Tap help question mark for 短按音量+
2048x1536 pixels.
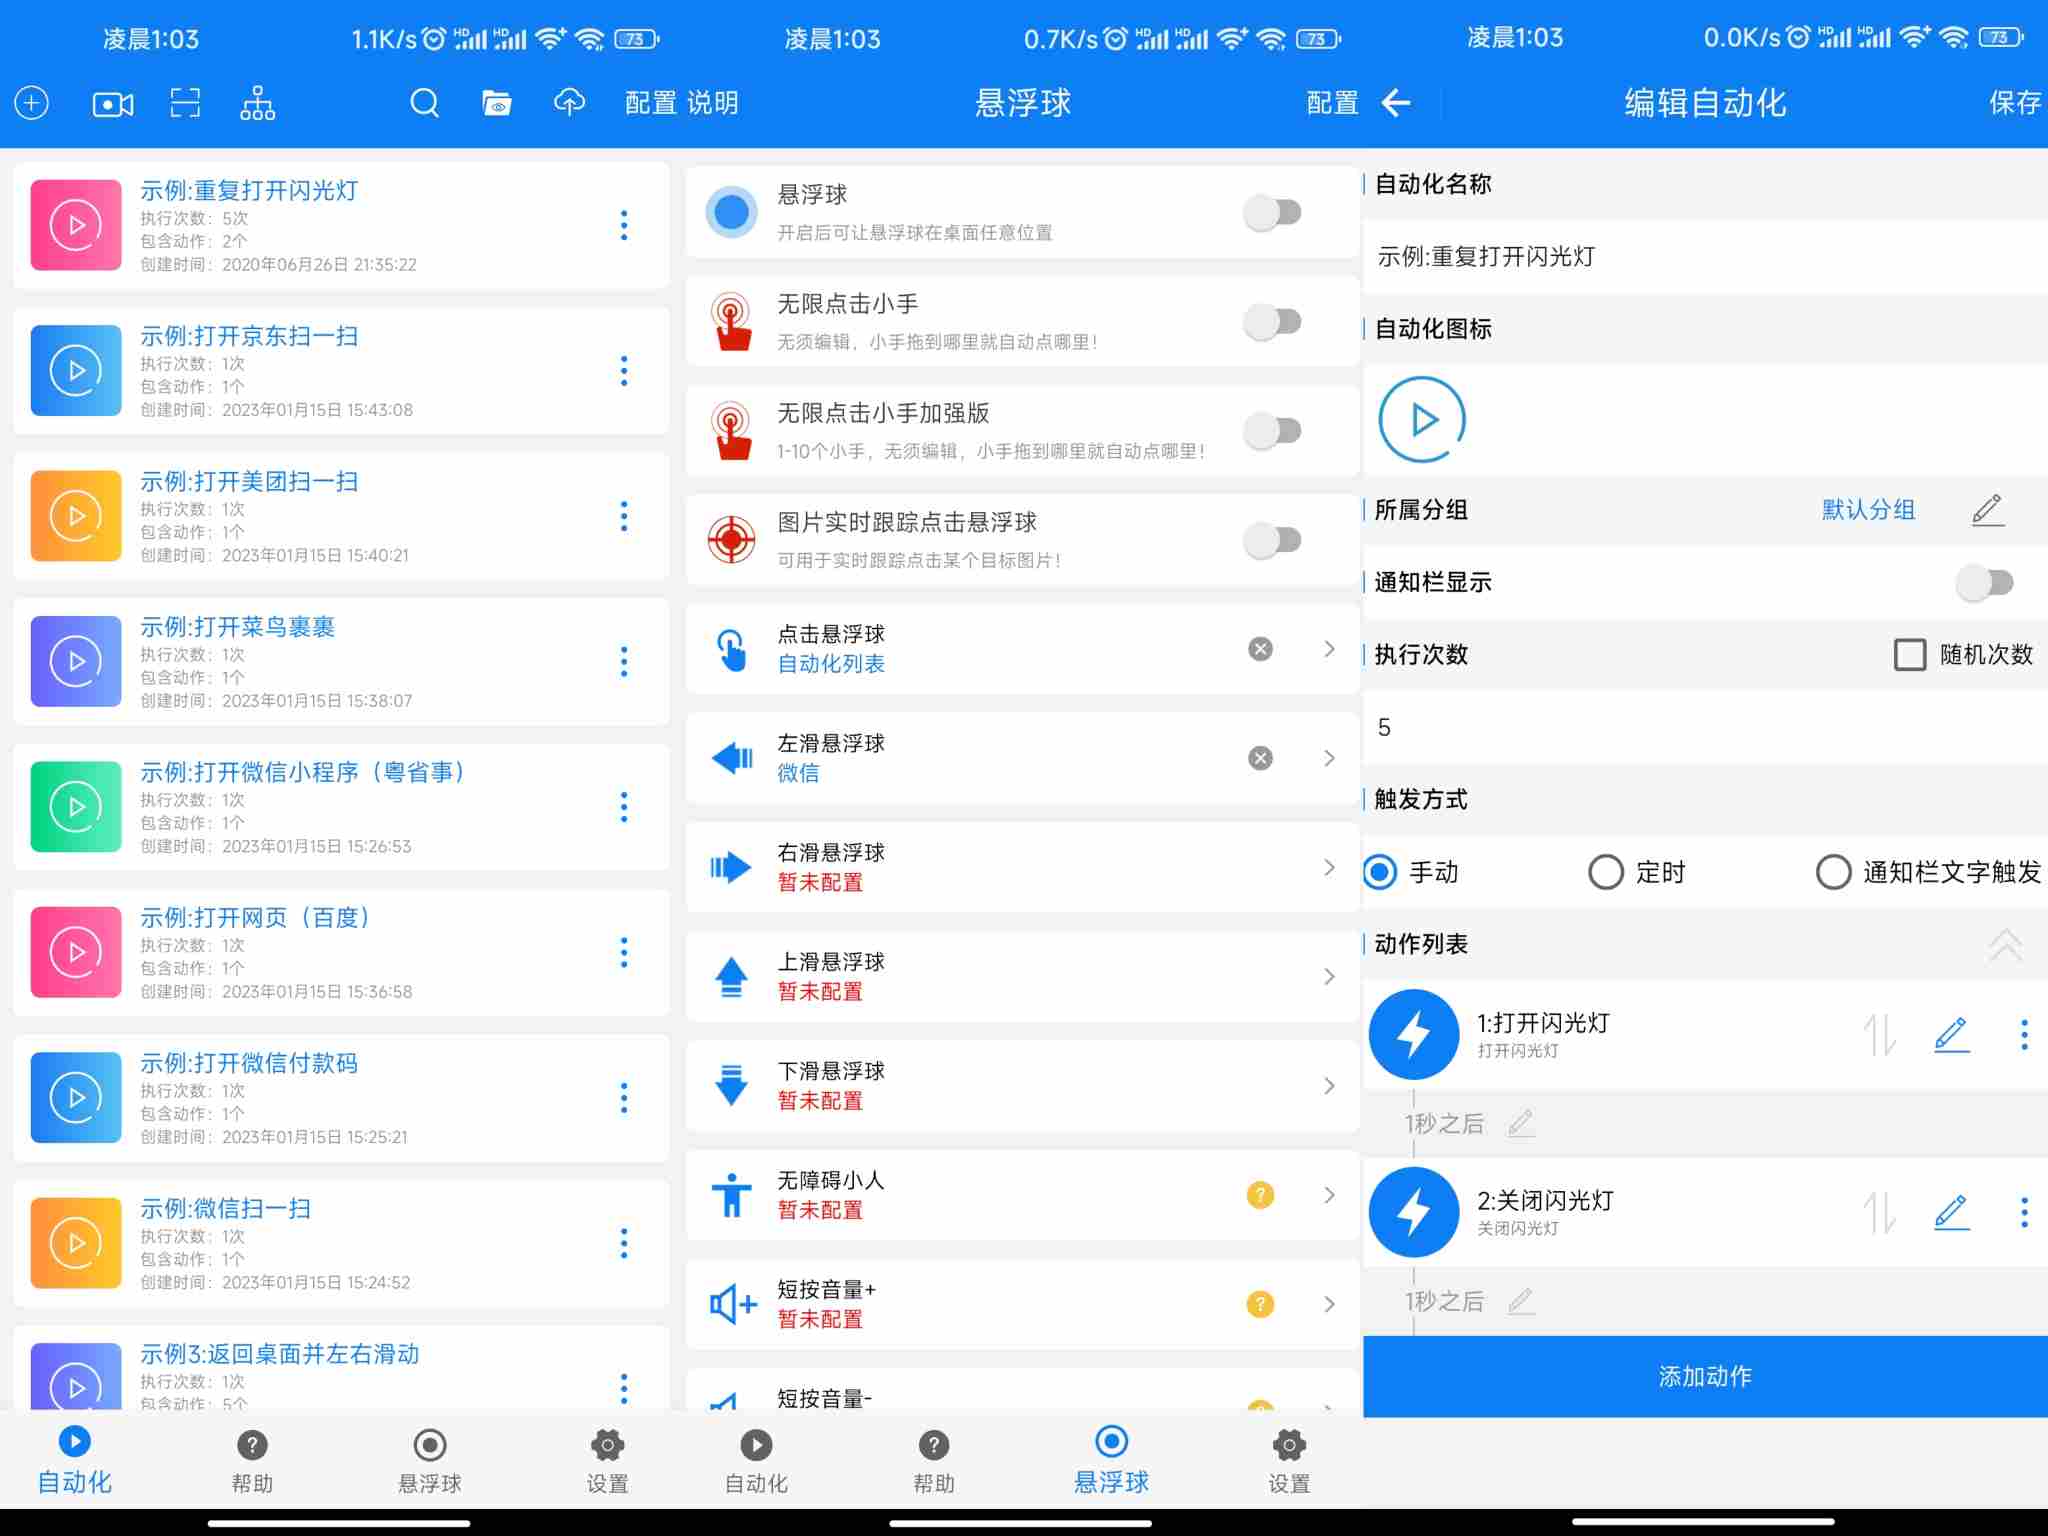coord(1261,1304)
